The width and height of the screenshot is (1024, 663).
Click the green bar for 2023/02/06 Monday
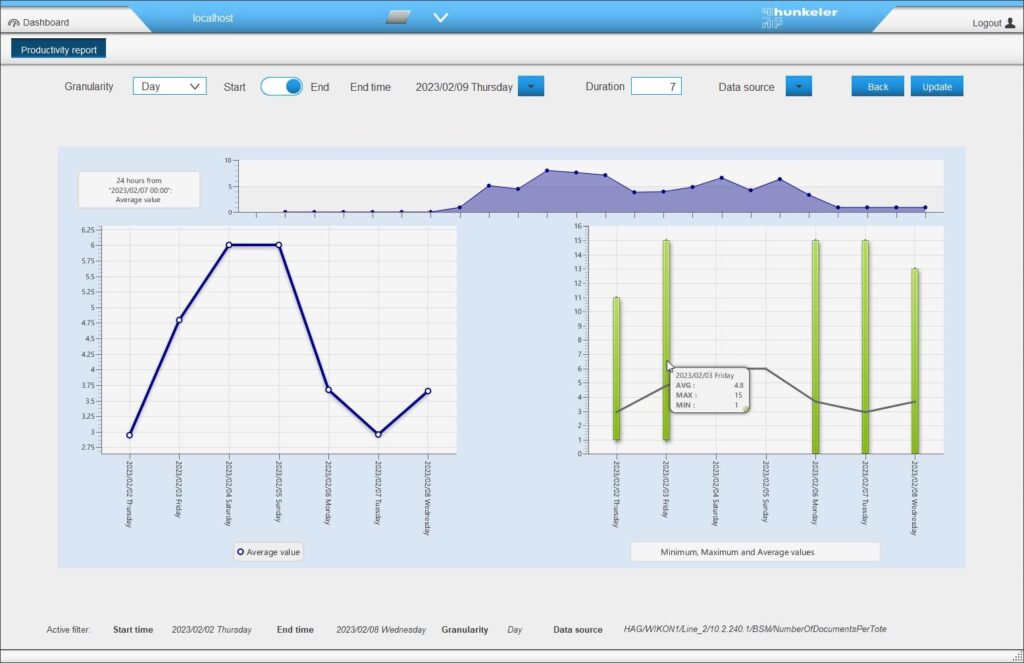pos(816,347)
